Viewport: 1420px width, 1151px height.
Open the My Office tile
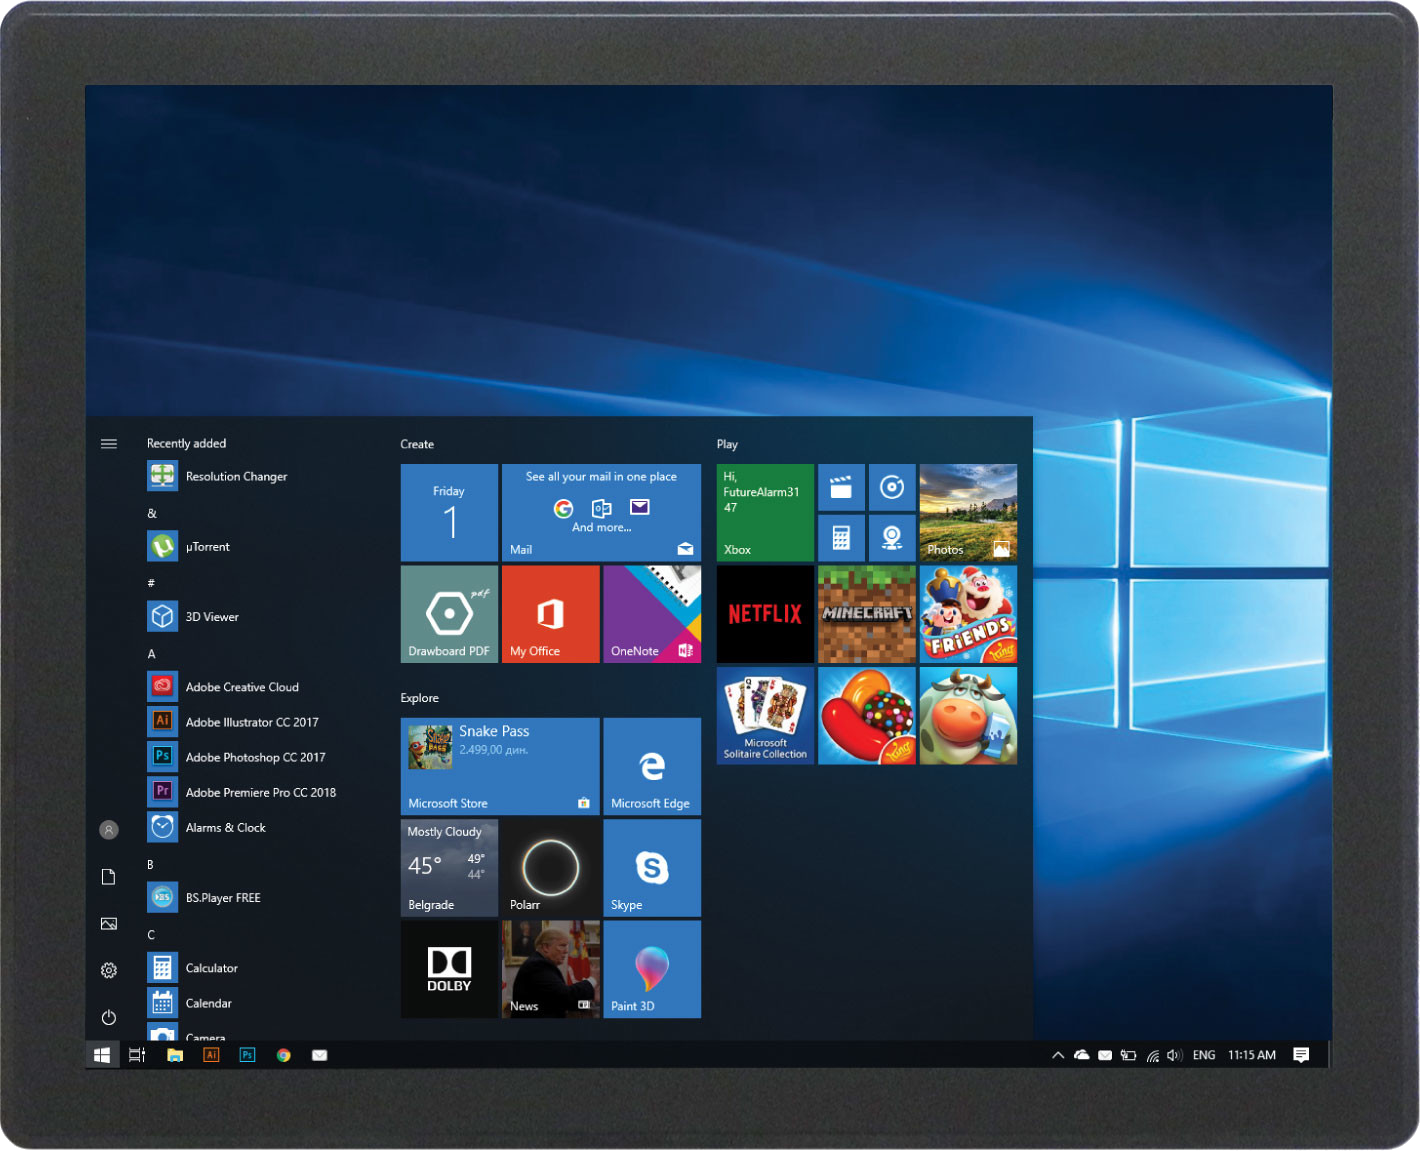click(x=550, y=614)
